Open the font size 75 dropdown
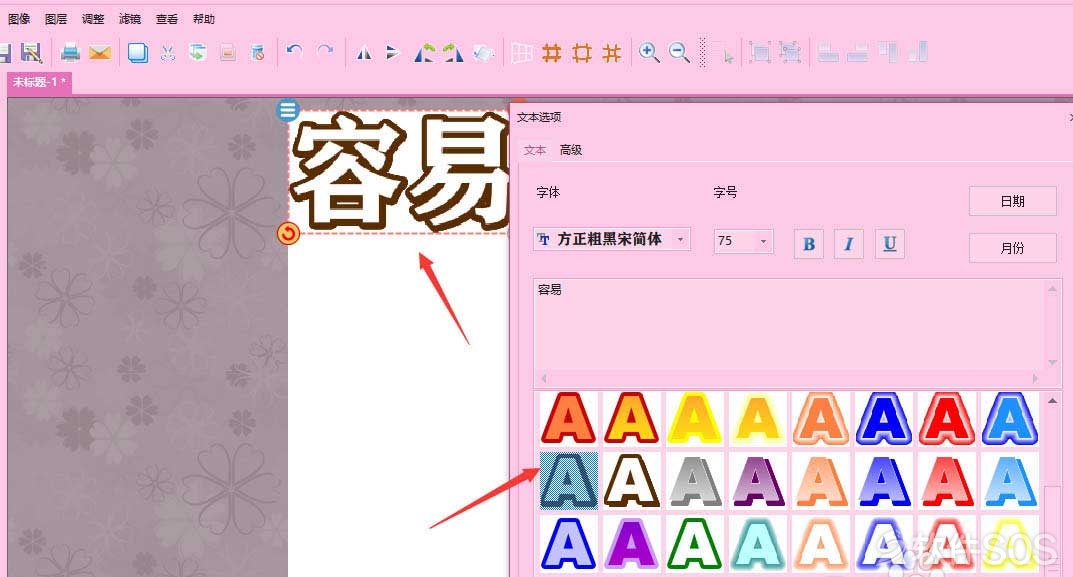Image resolution: width=1073 pixels, height=577 pixels. point(744,241)
